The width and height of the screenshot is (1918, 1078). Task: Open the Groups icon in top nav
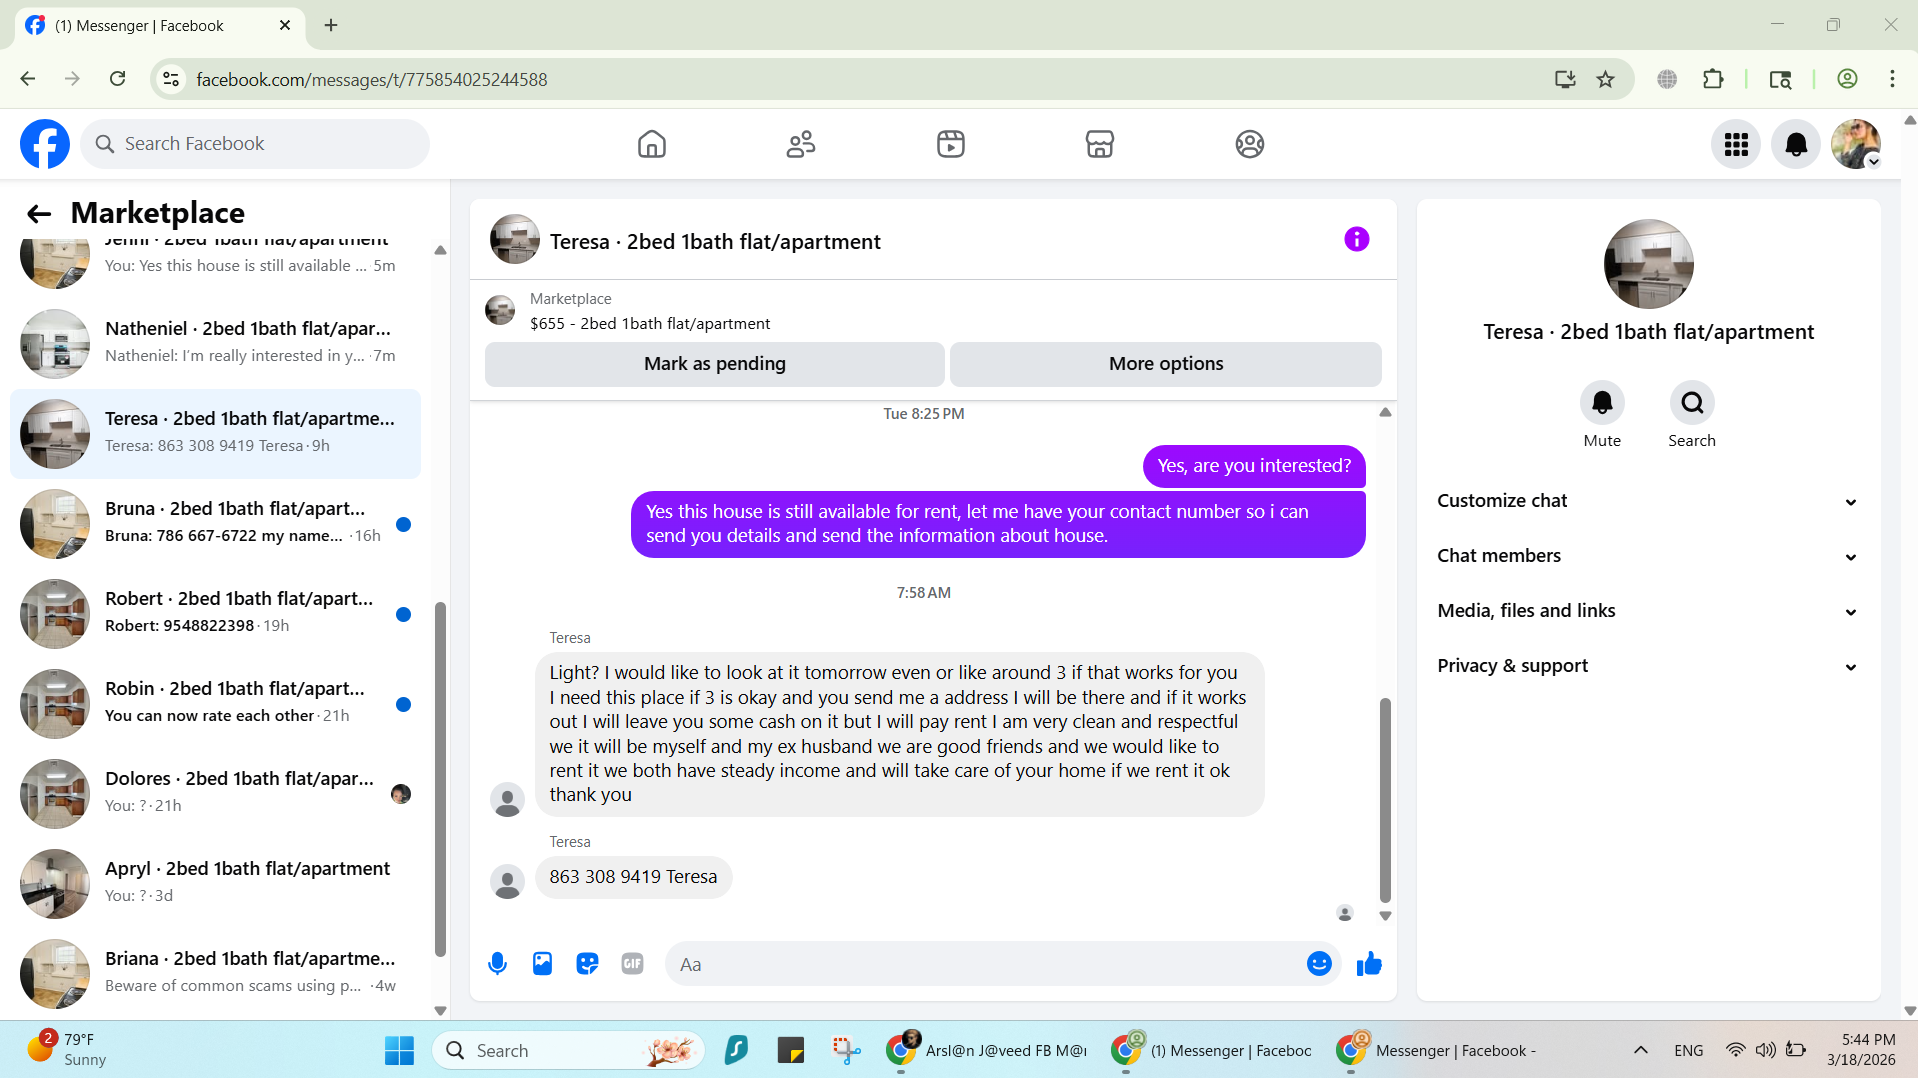point(1250,144)
